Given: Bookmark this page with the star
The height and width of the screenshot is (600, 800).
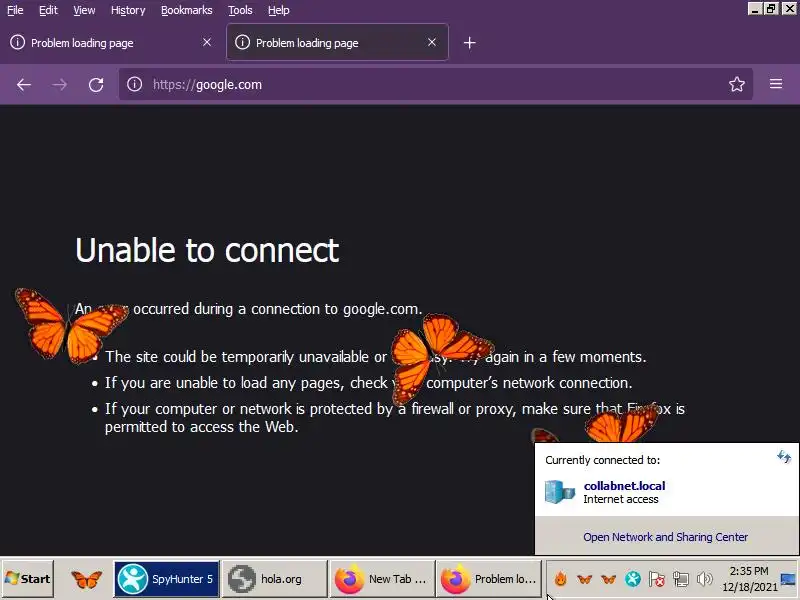Looking at the screenshot, I should [737, 84].
